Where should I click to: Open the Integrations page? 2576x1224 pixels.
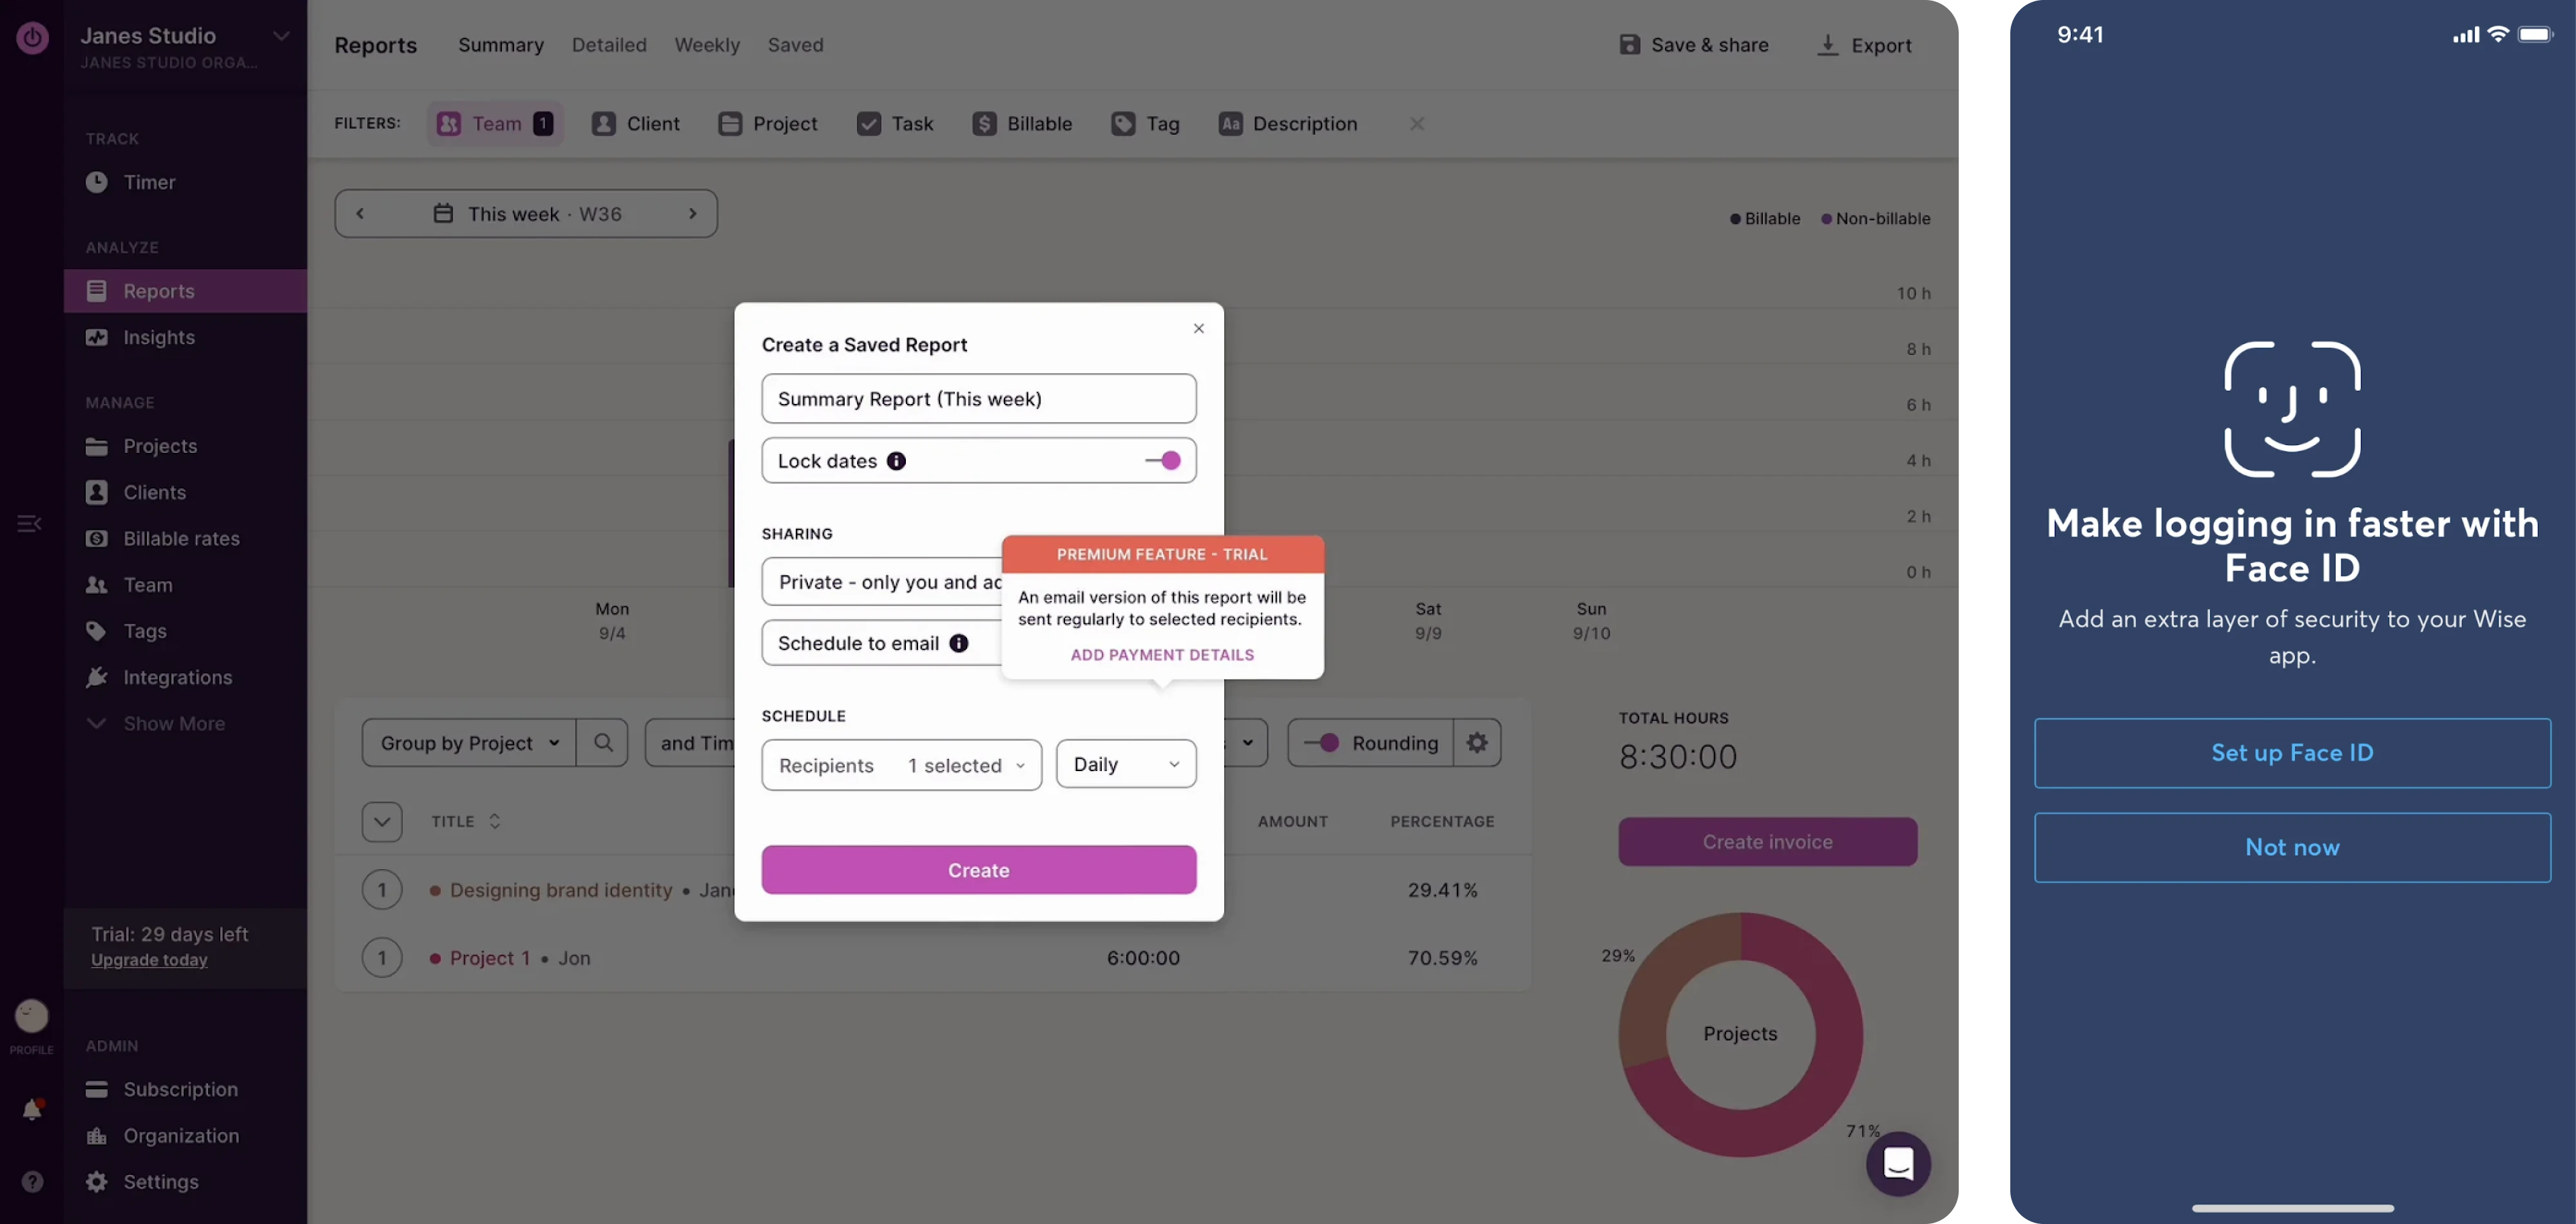pyautogui.click(x=176, y=677)
